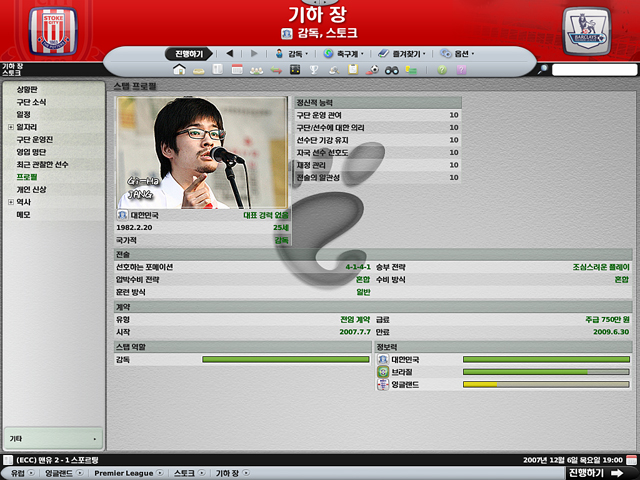Screen dimensions: 640x480
Task: Expand the 역사 tree item
Action: [10, 202]
